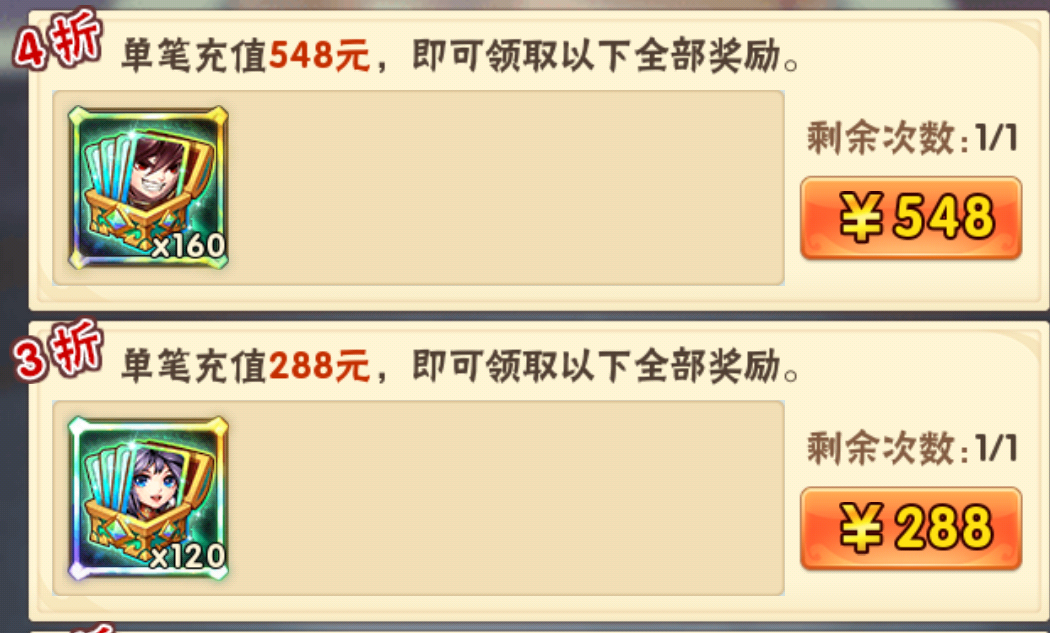Viewport: 1050px width, 633px height.
Task: Tap the grinning dark-haired hero portrait
Action: tap(155, 171)
